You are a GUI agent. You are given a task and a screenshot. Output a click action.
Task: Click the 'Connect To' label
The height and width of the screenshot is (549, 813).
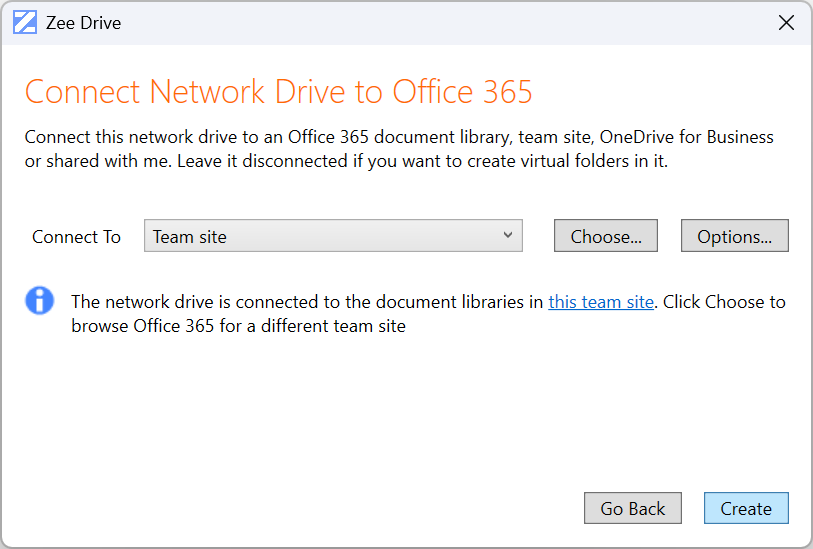(x=76, y=237)
